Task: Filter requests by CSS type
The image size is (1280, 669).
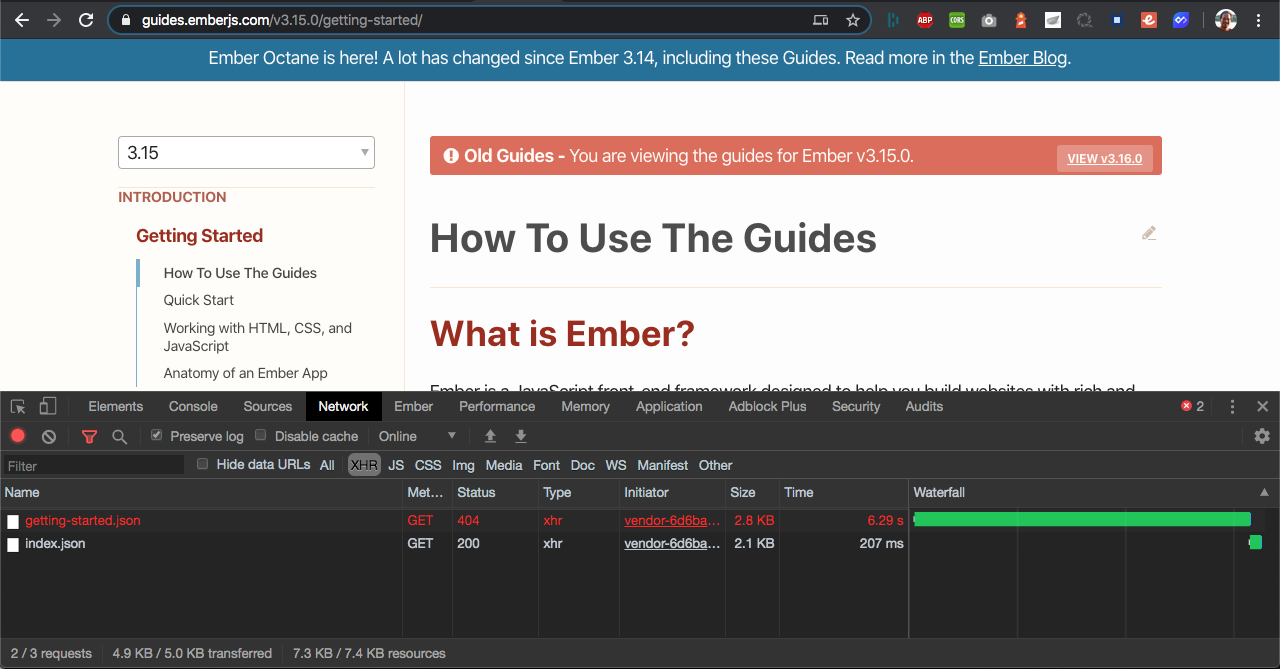Action: coord(428,465)
